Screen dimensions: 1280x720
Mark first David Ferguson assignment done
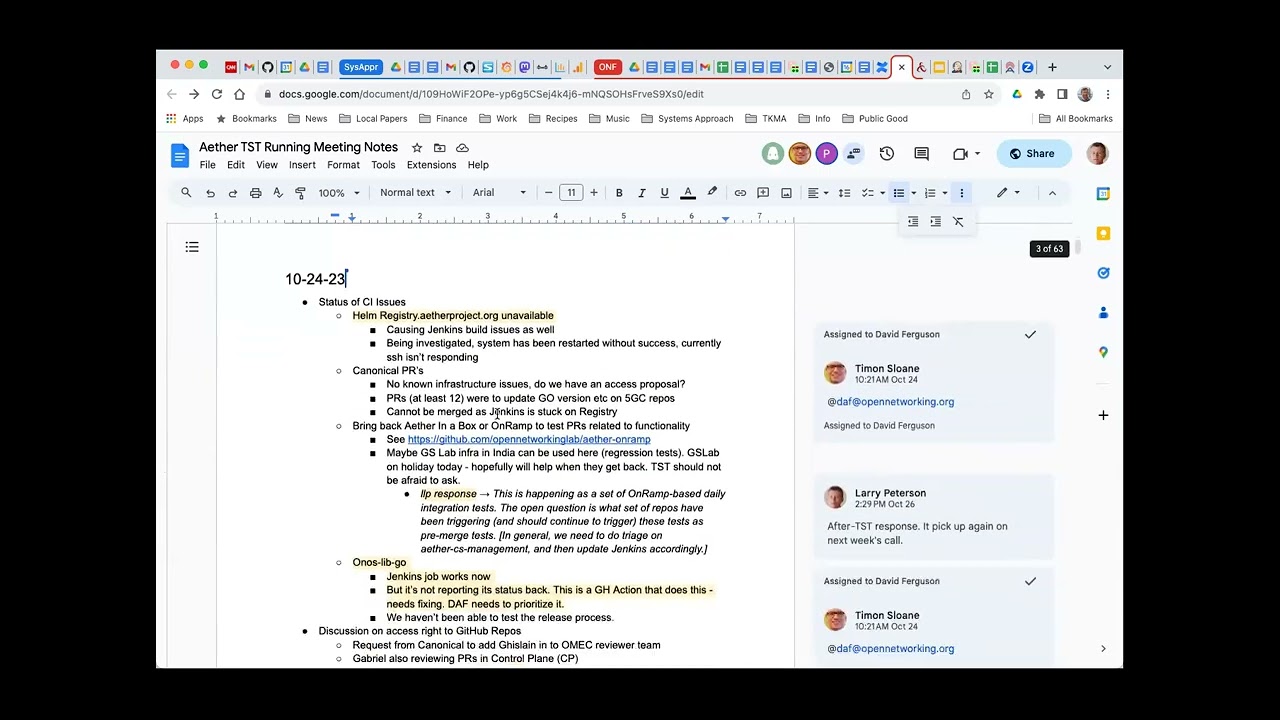tap(1030, 334)
